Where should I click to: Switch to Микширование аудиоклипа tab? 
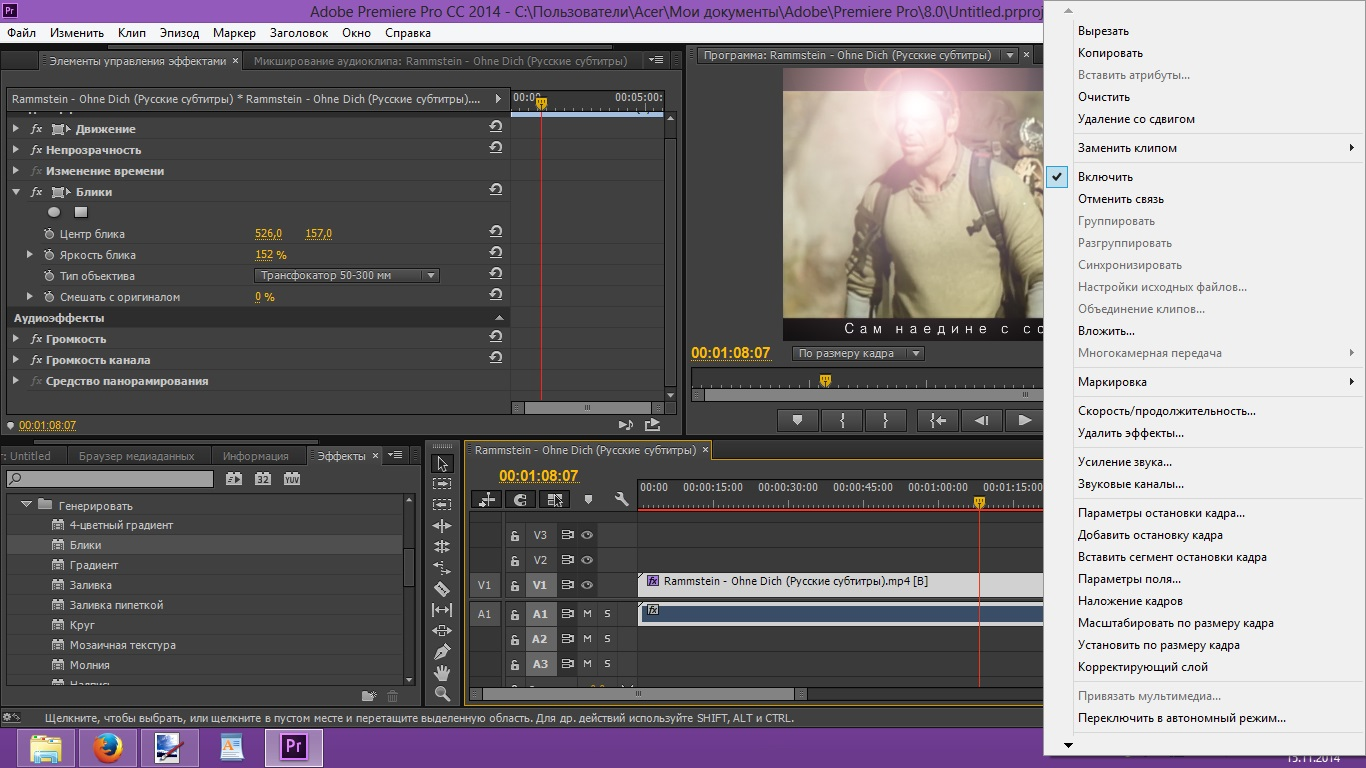click(x=441, y=61)
